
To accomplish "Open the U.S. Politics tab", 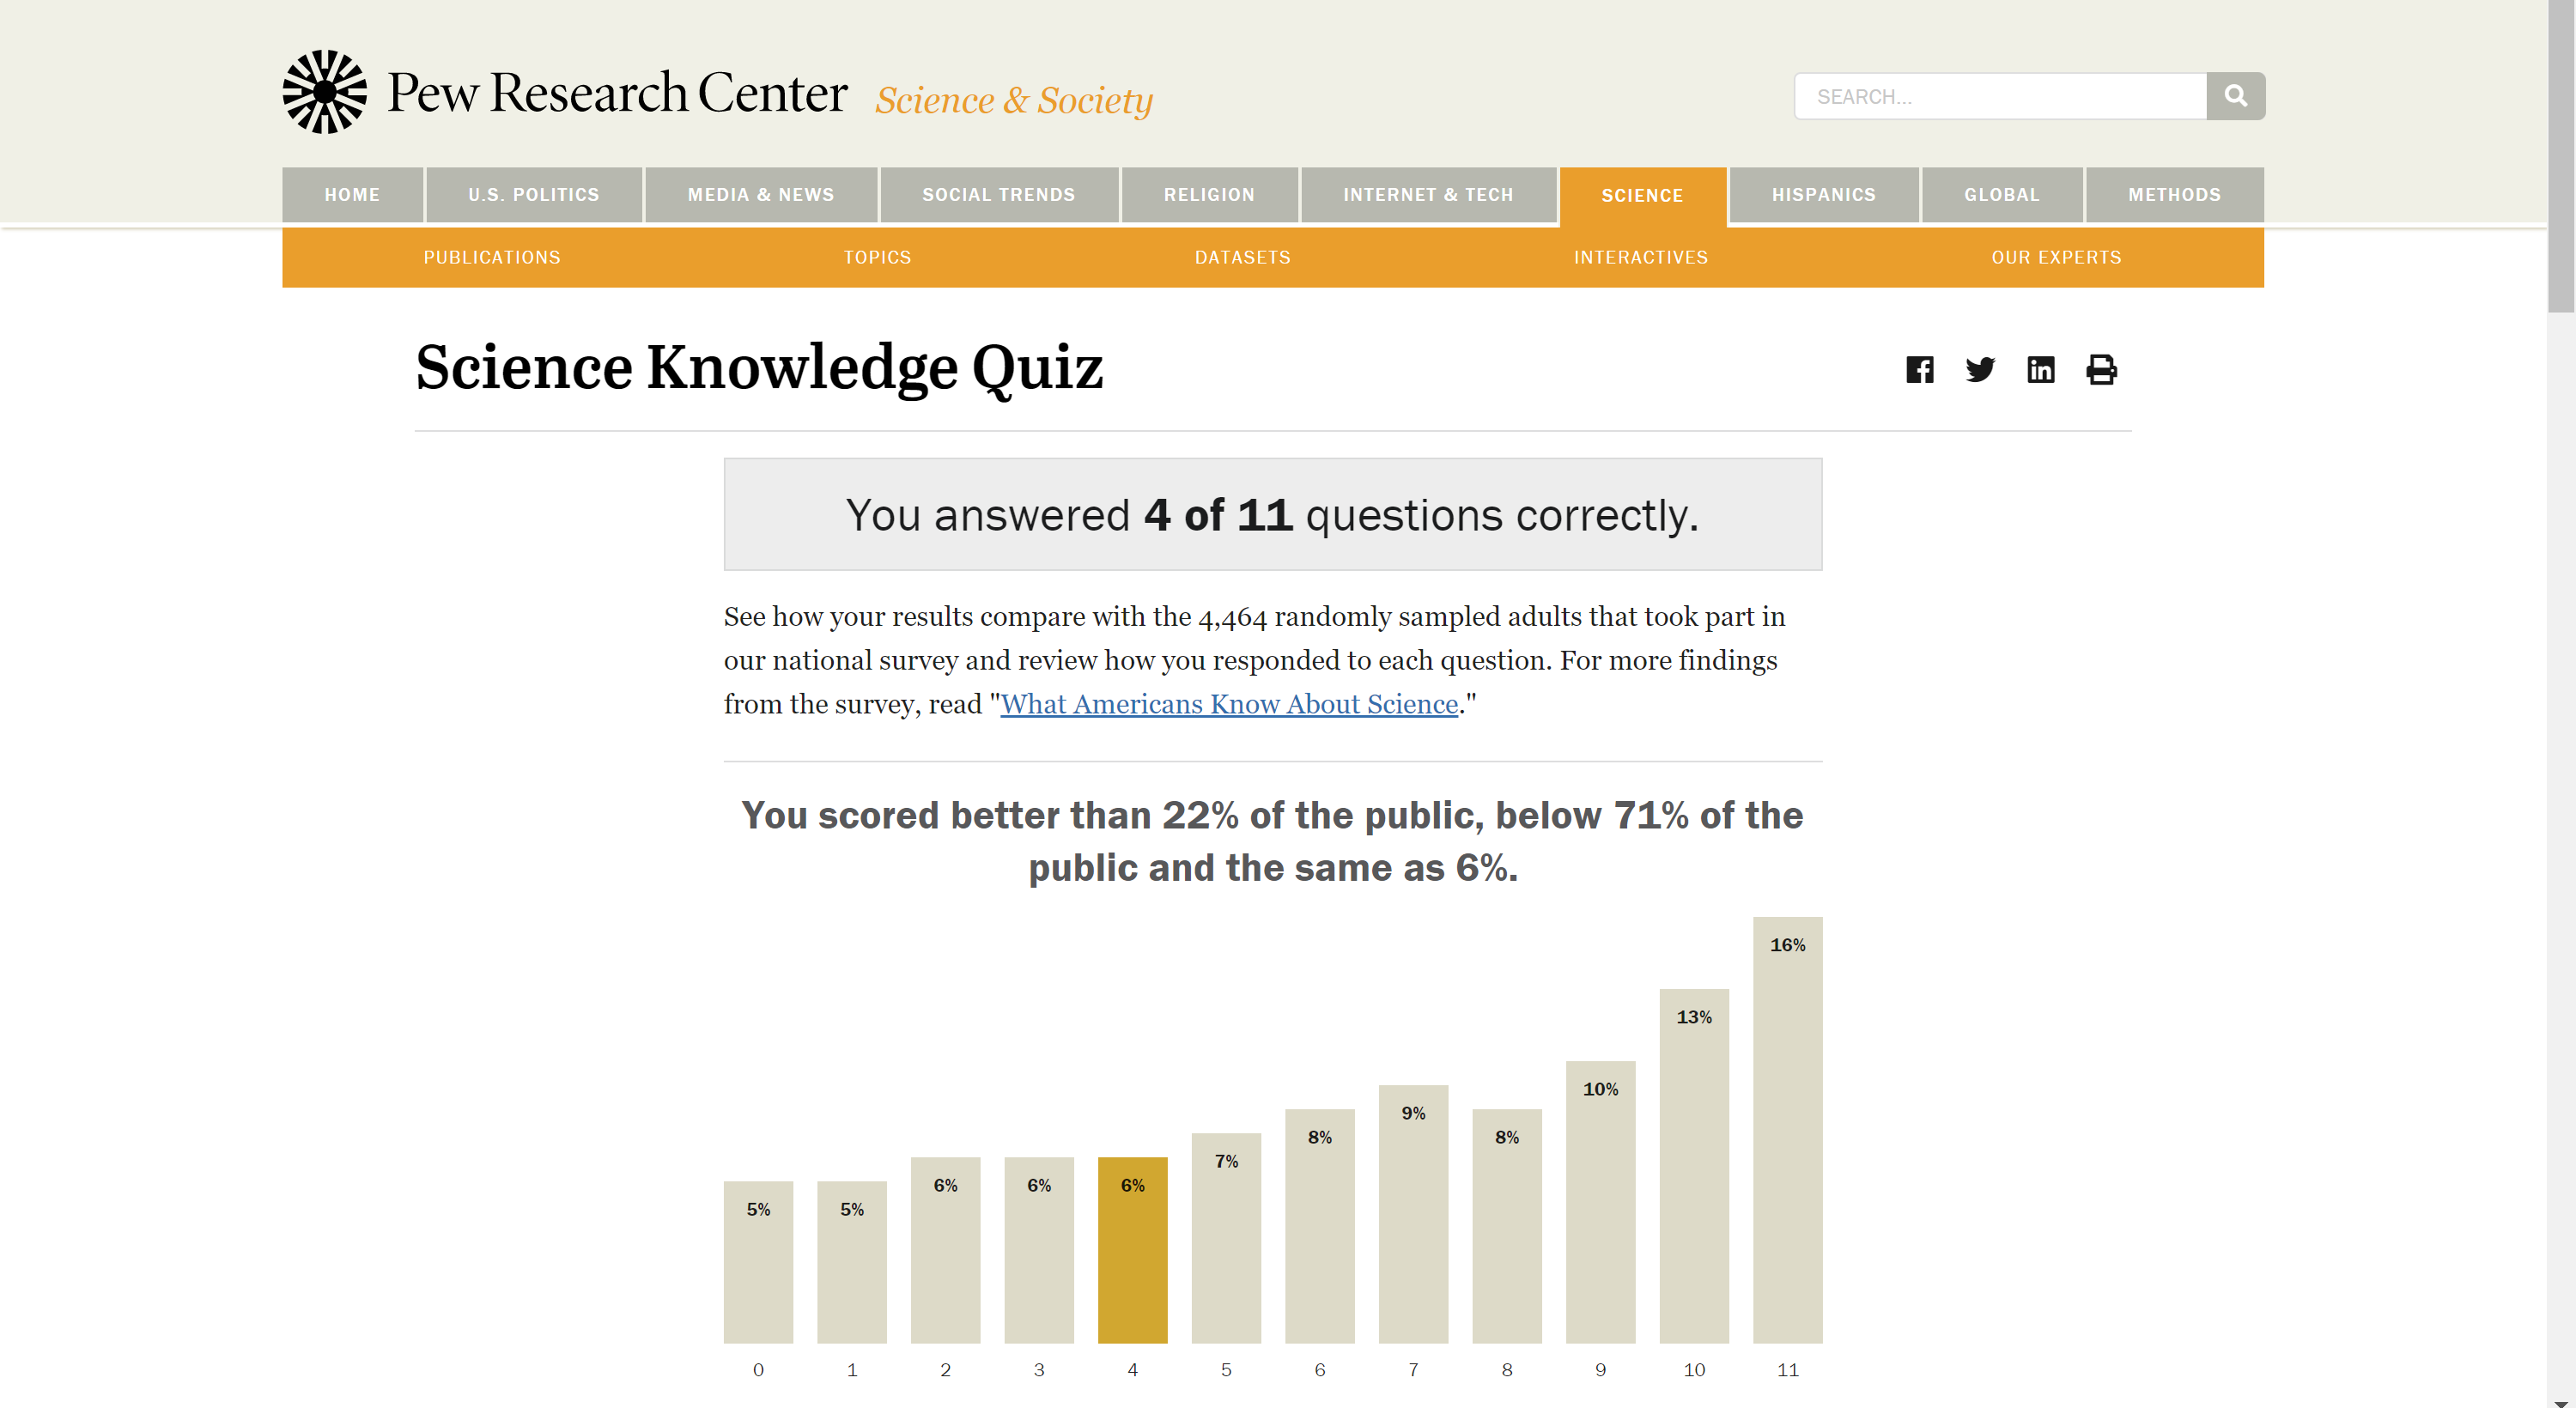I will pyautogui.click(x=534, y=195).
